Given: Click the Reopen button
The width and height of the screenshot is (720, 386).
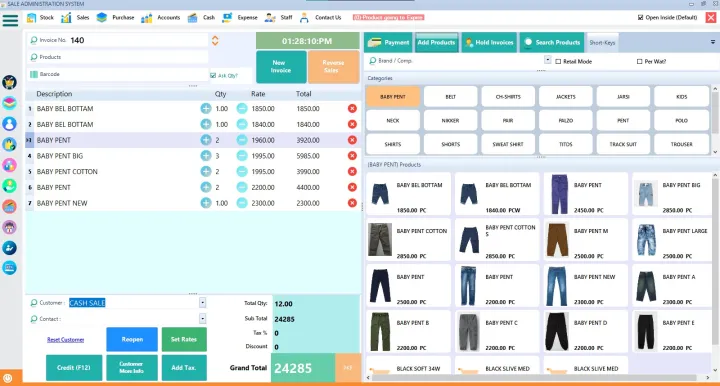Looking at the screenshot, I should coord(132,339).
